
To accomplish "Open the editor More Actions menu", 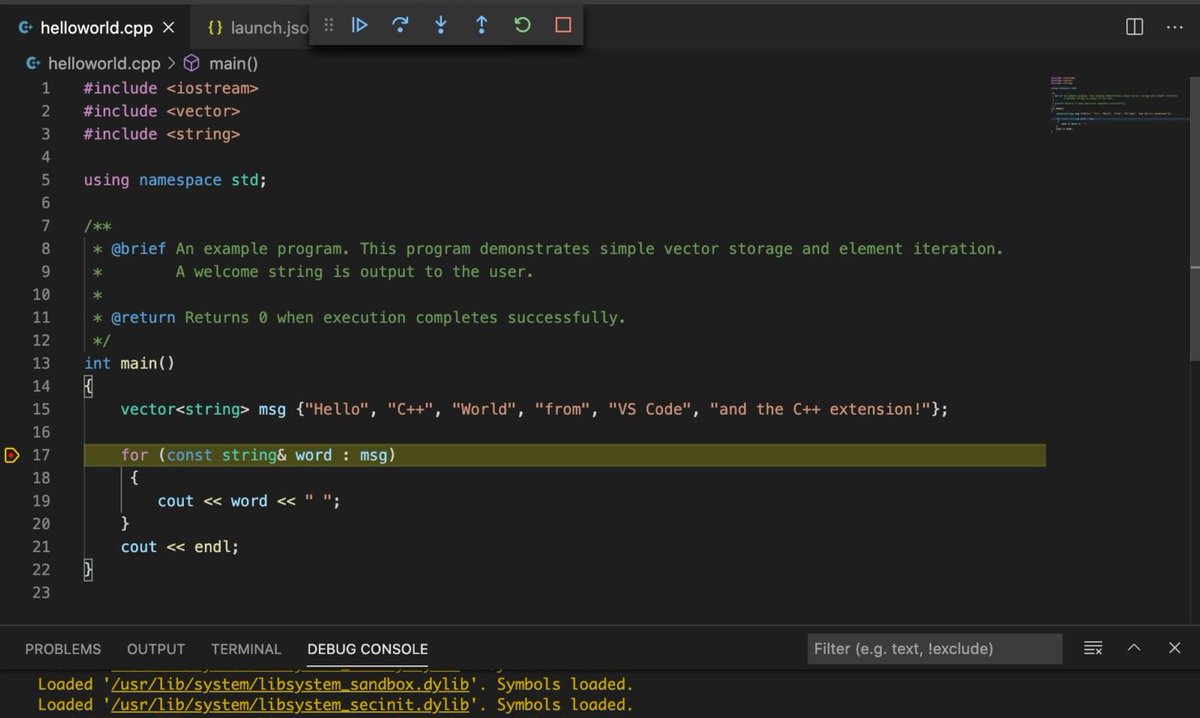I will 1175,27.
